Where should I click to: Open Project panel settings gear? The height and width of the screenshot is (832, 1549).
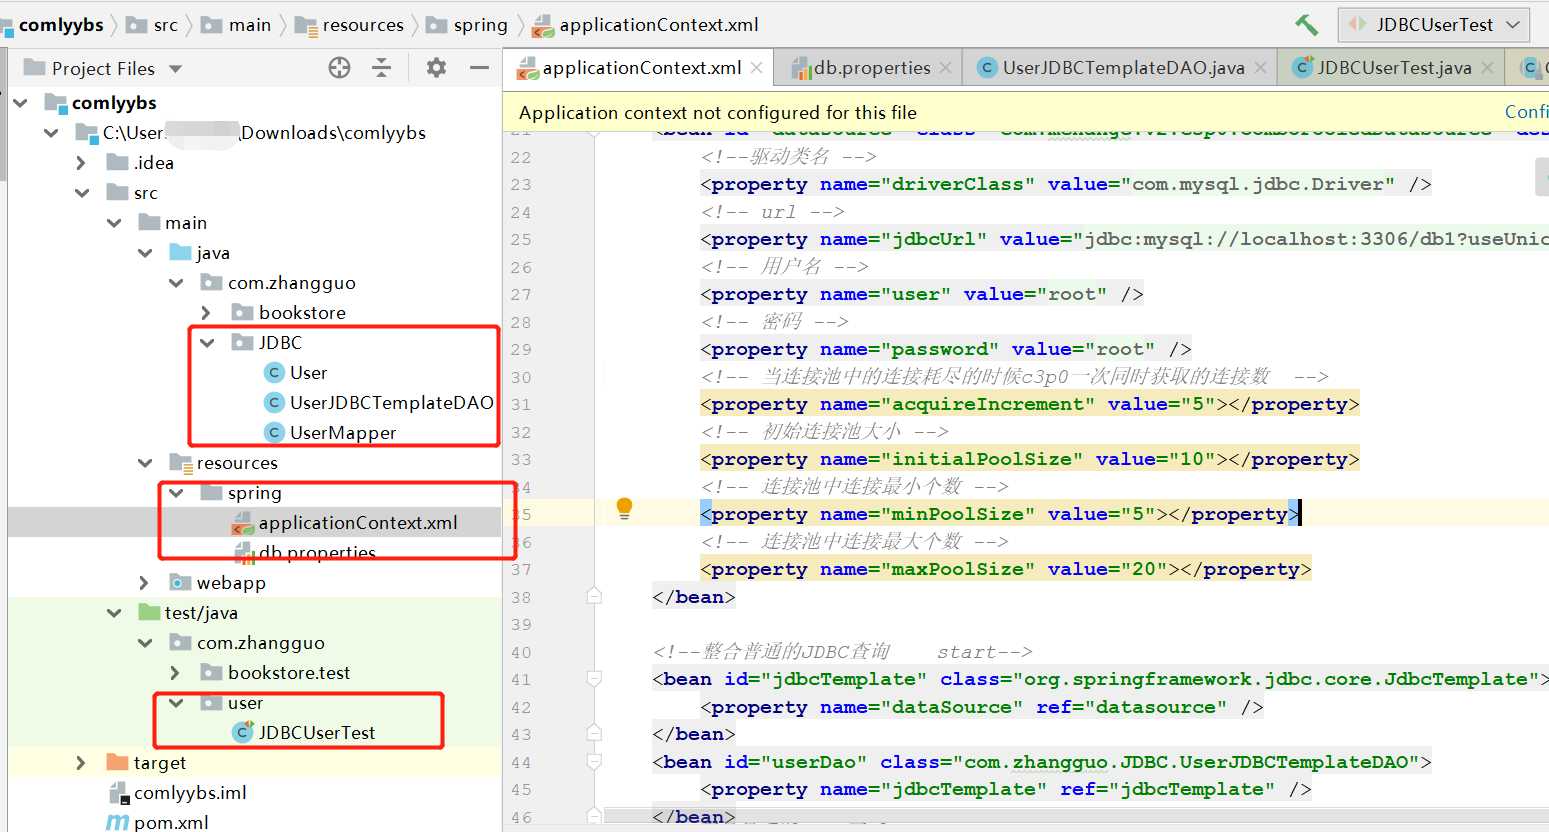(x=436, y=68)
